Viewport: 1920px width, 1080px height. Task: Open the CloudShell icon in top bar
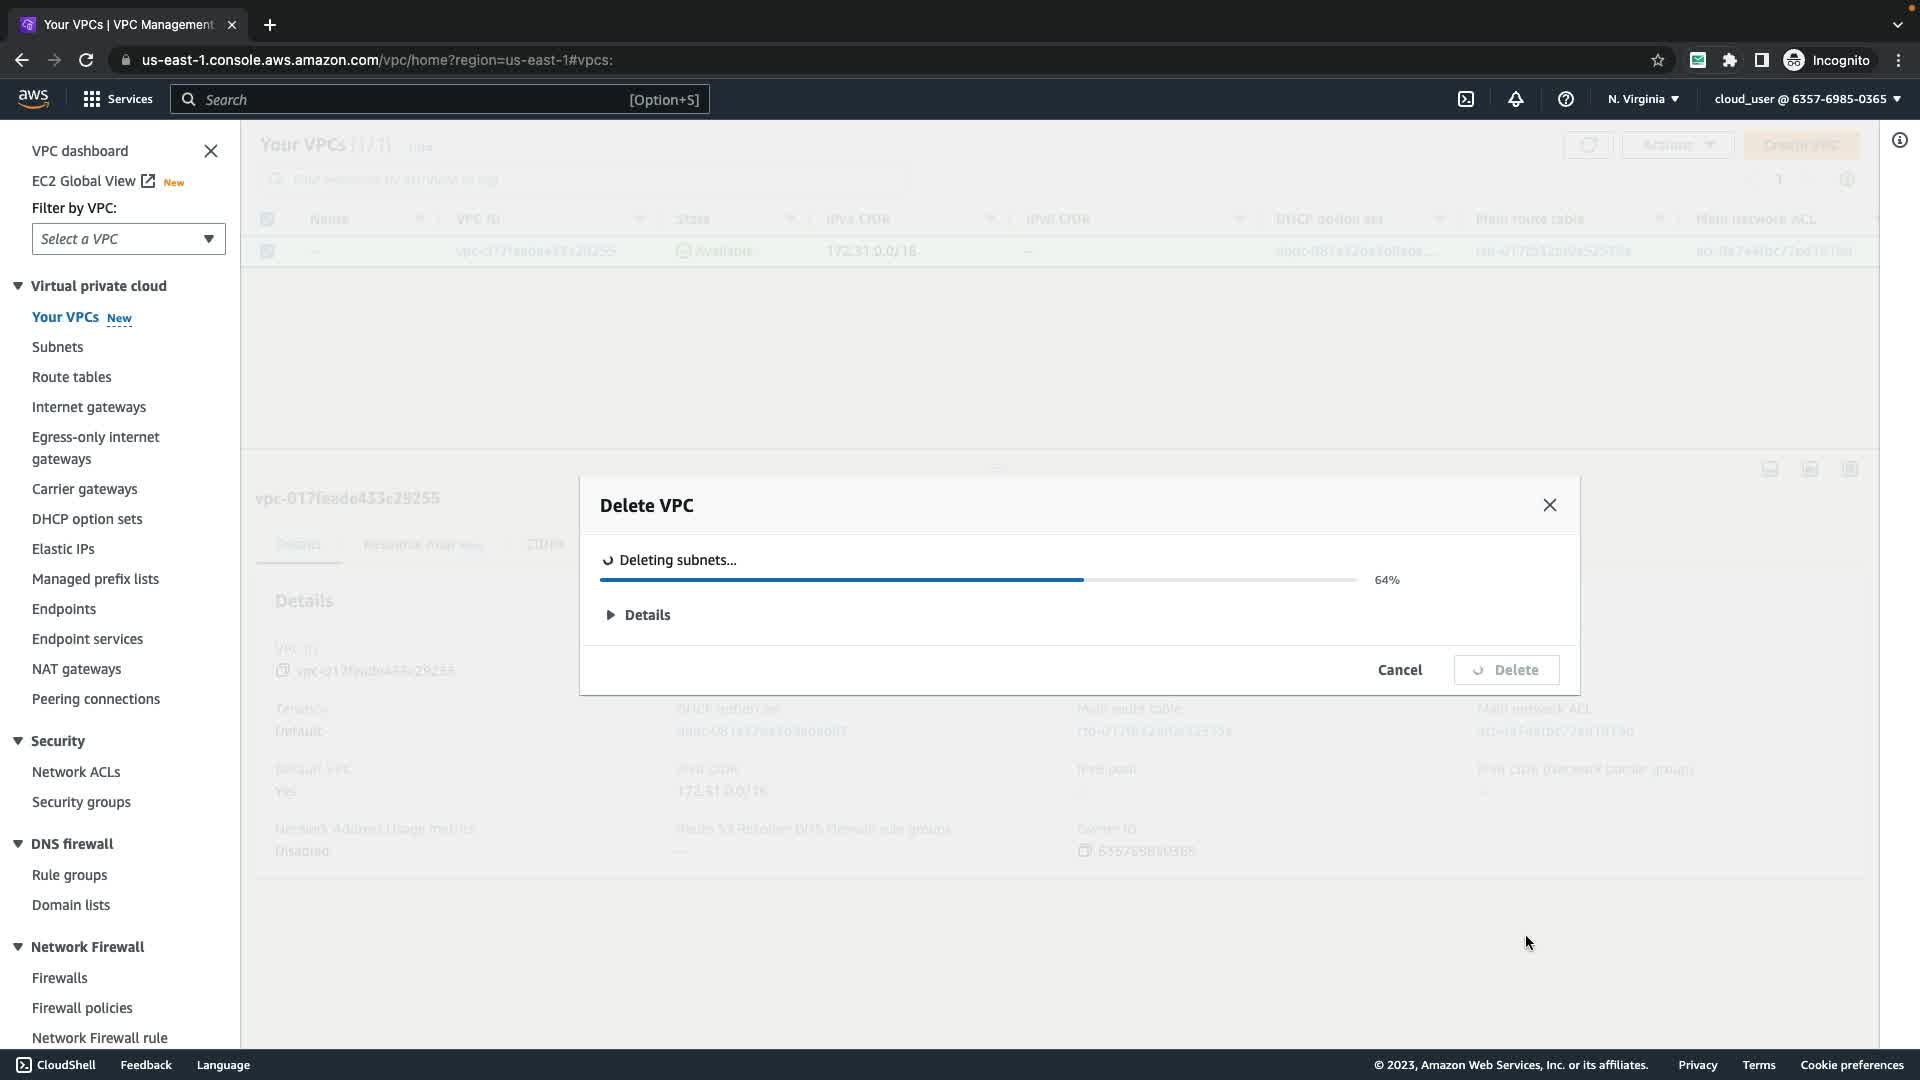1465,99
